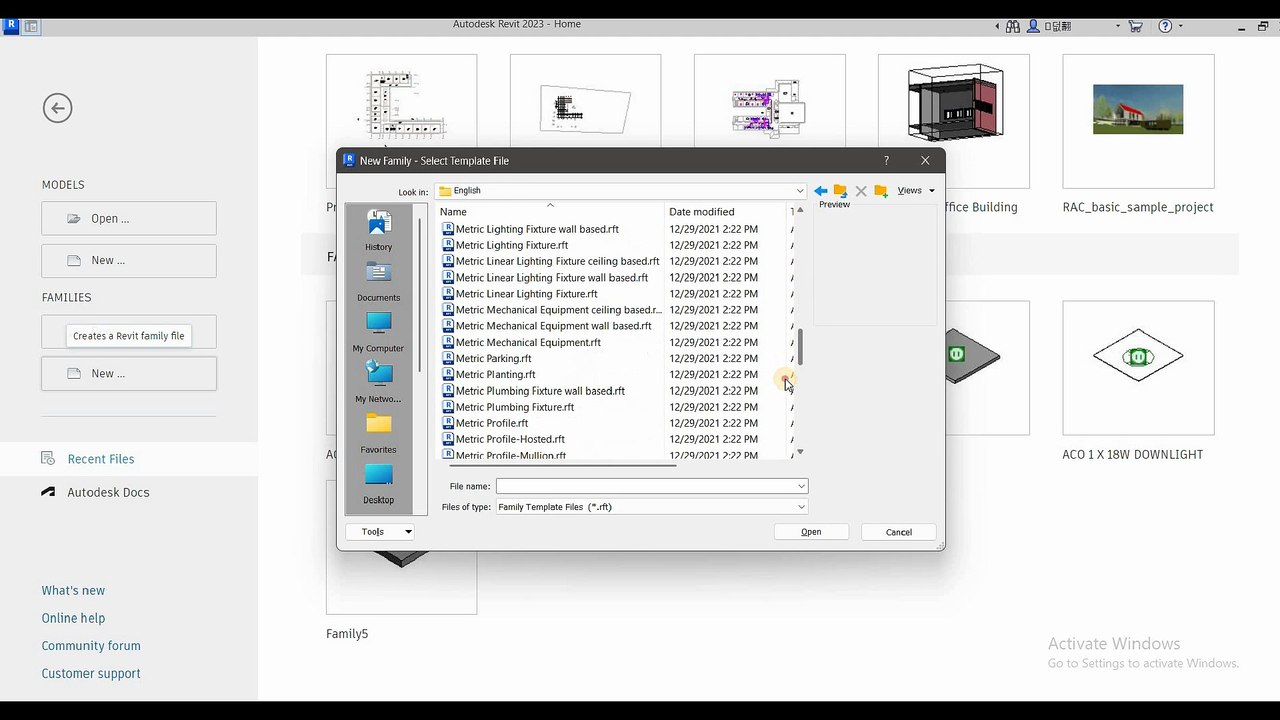Image resolution: width=1280 pixels, height=720 pixels.
Task: Open the My Network place shortcut
Action: [x=378, y=383]
